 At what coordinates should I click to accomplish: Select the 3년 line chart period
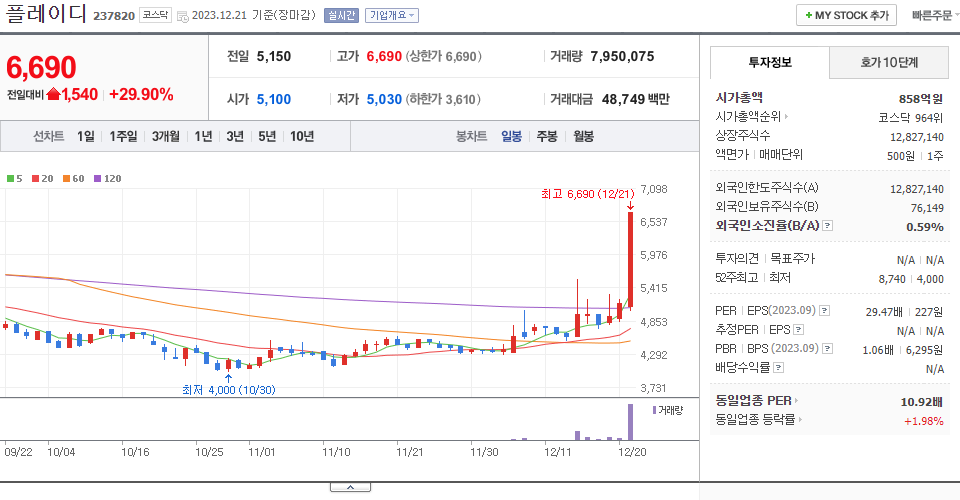click(235, 136)
